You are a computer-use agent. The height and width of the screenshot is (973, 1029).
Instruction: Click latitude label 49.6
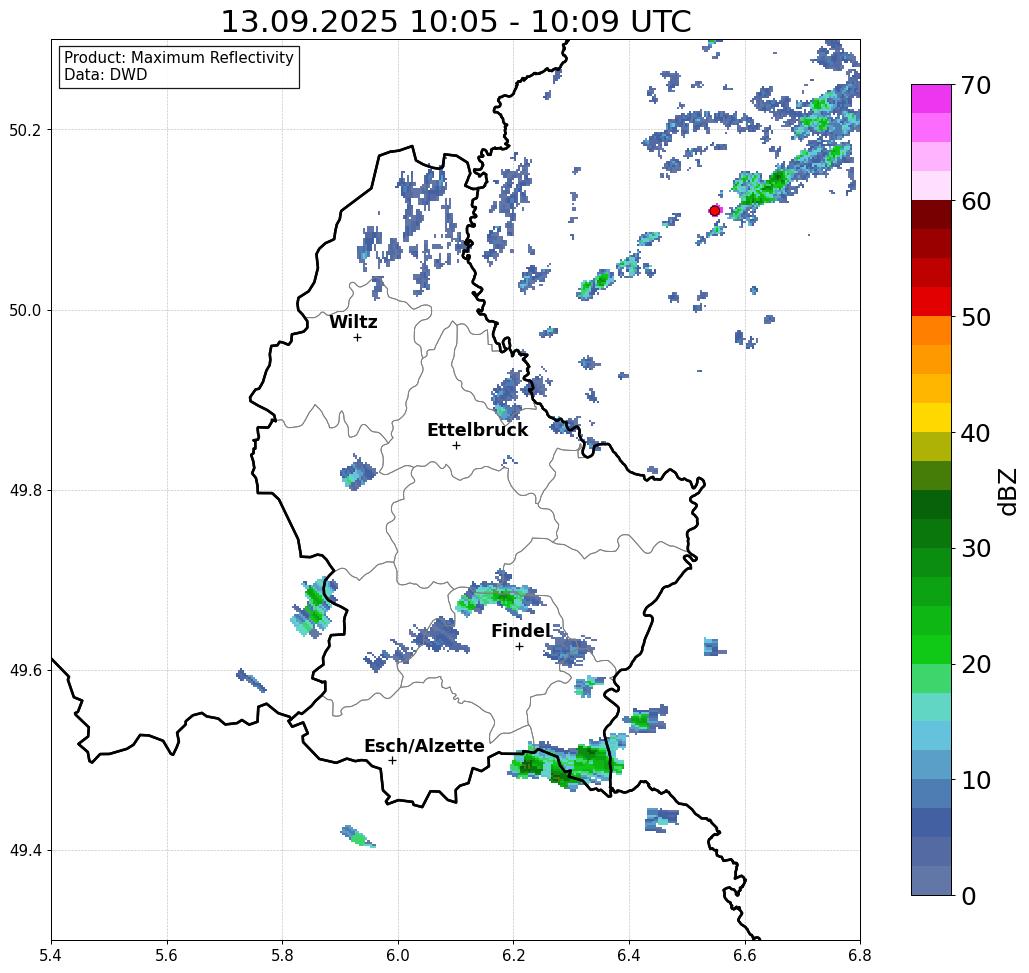(x=25, y=671)
